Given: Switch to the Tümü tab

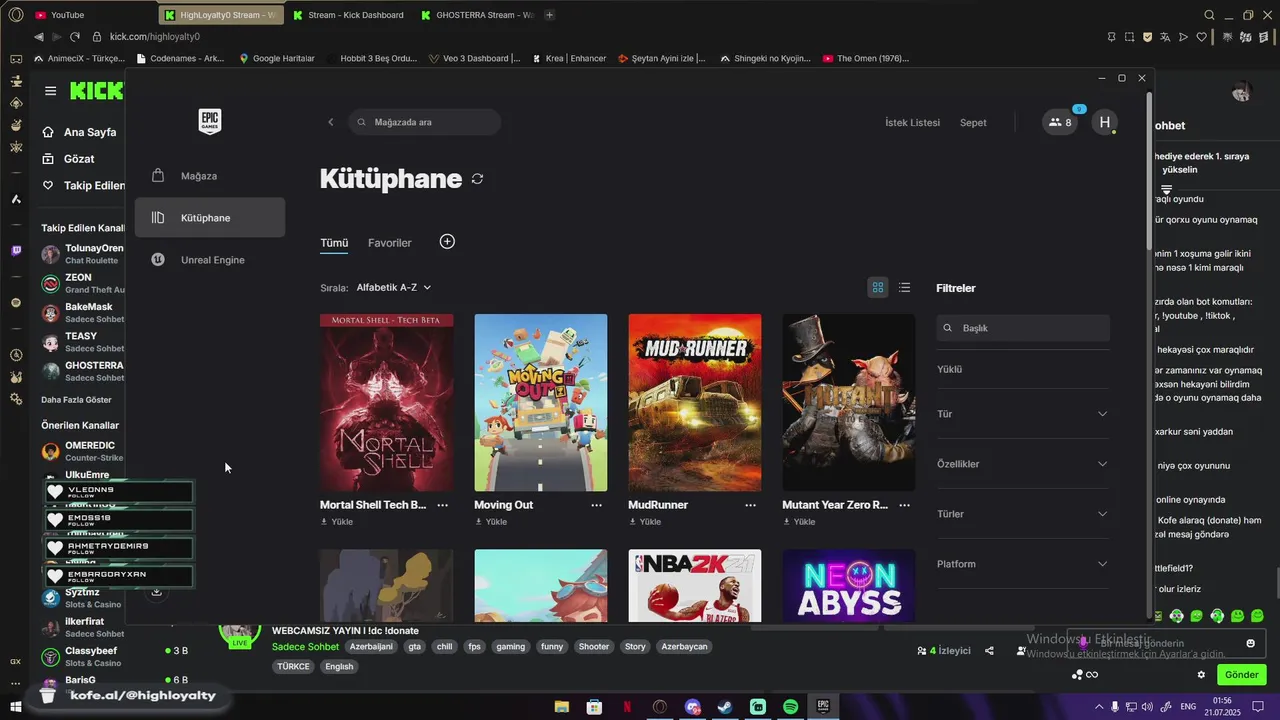Looking at the screenshot, I should click(334, 243).
